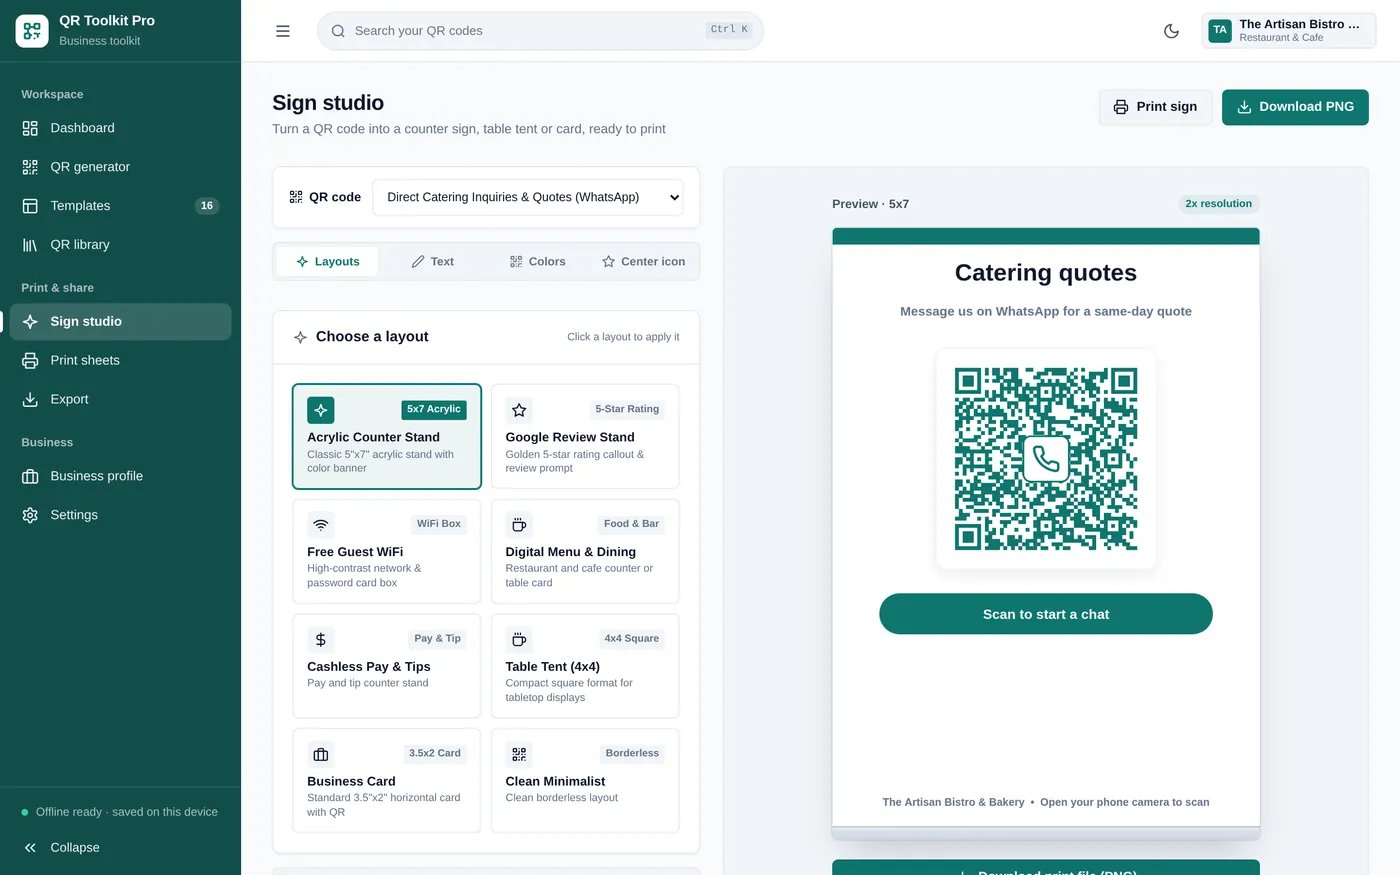Open the QR code selection dropdown

click(528, 197)
